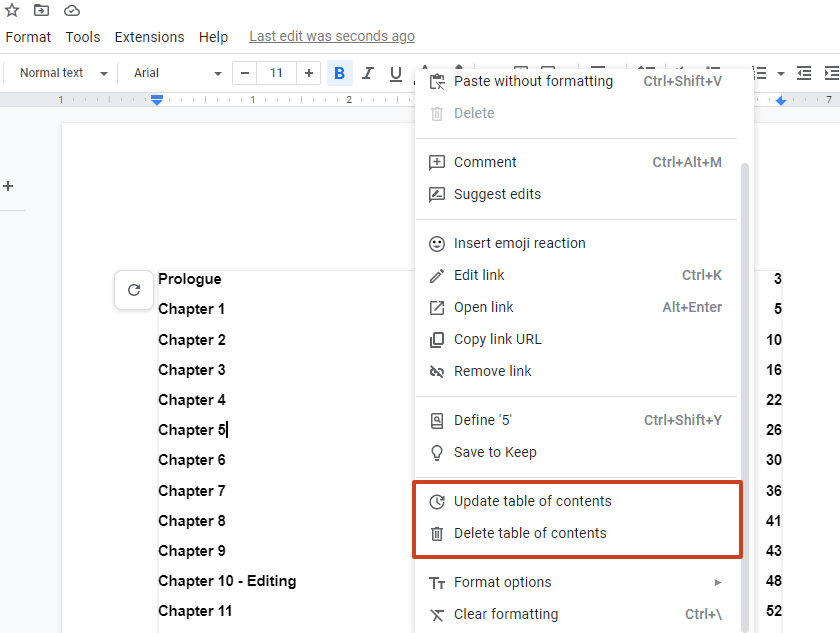The image size is (840, 633).
Task: Select the increase indent icon
Action: click(832, 72)
